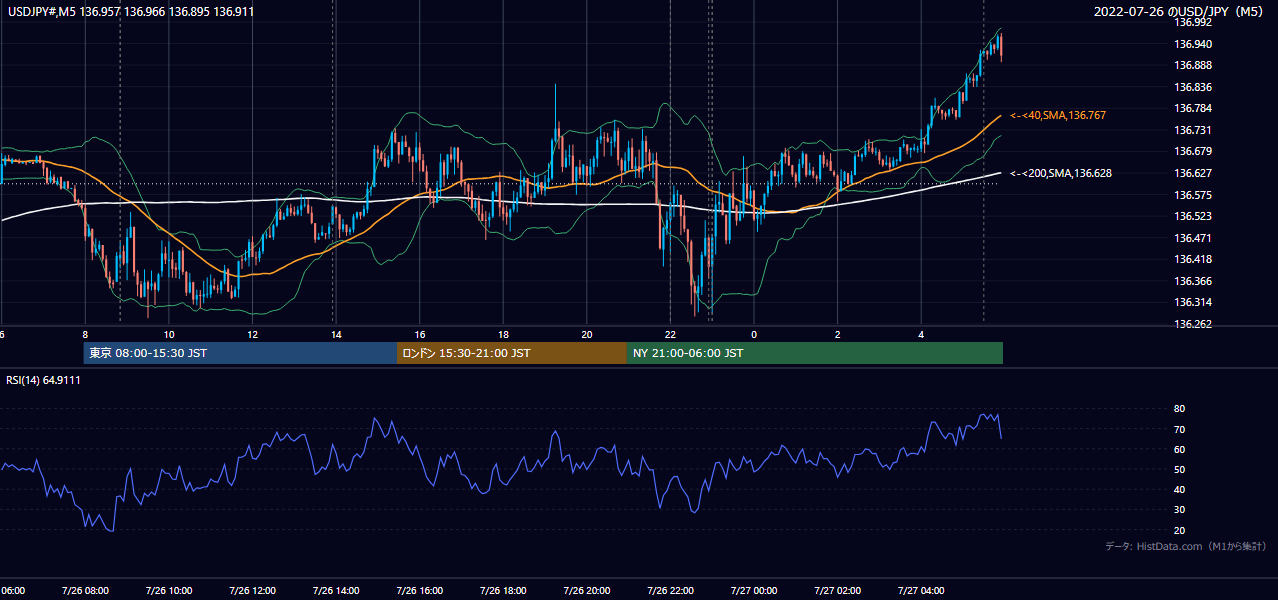
Task: Click hour label 22 below the candlestick chart
Action: 670,334
